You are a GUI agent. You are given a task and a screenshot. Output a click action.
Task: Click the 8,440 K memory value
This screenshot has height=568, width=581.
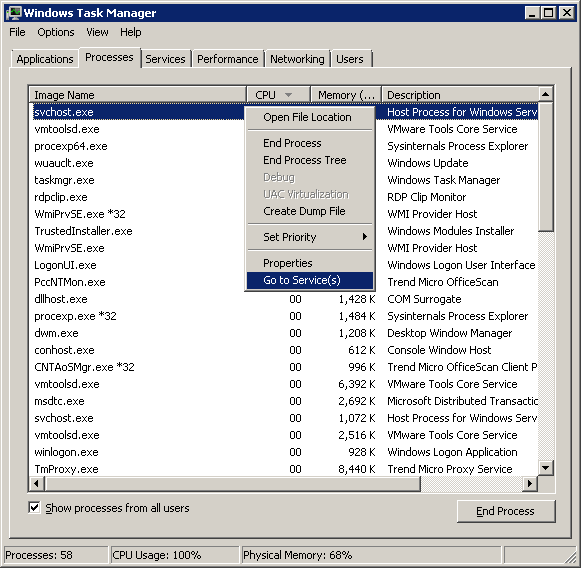[x=357, y=469]
